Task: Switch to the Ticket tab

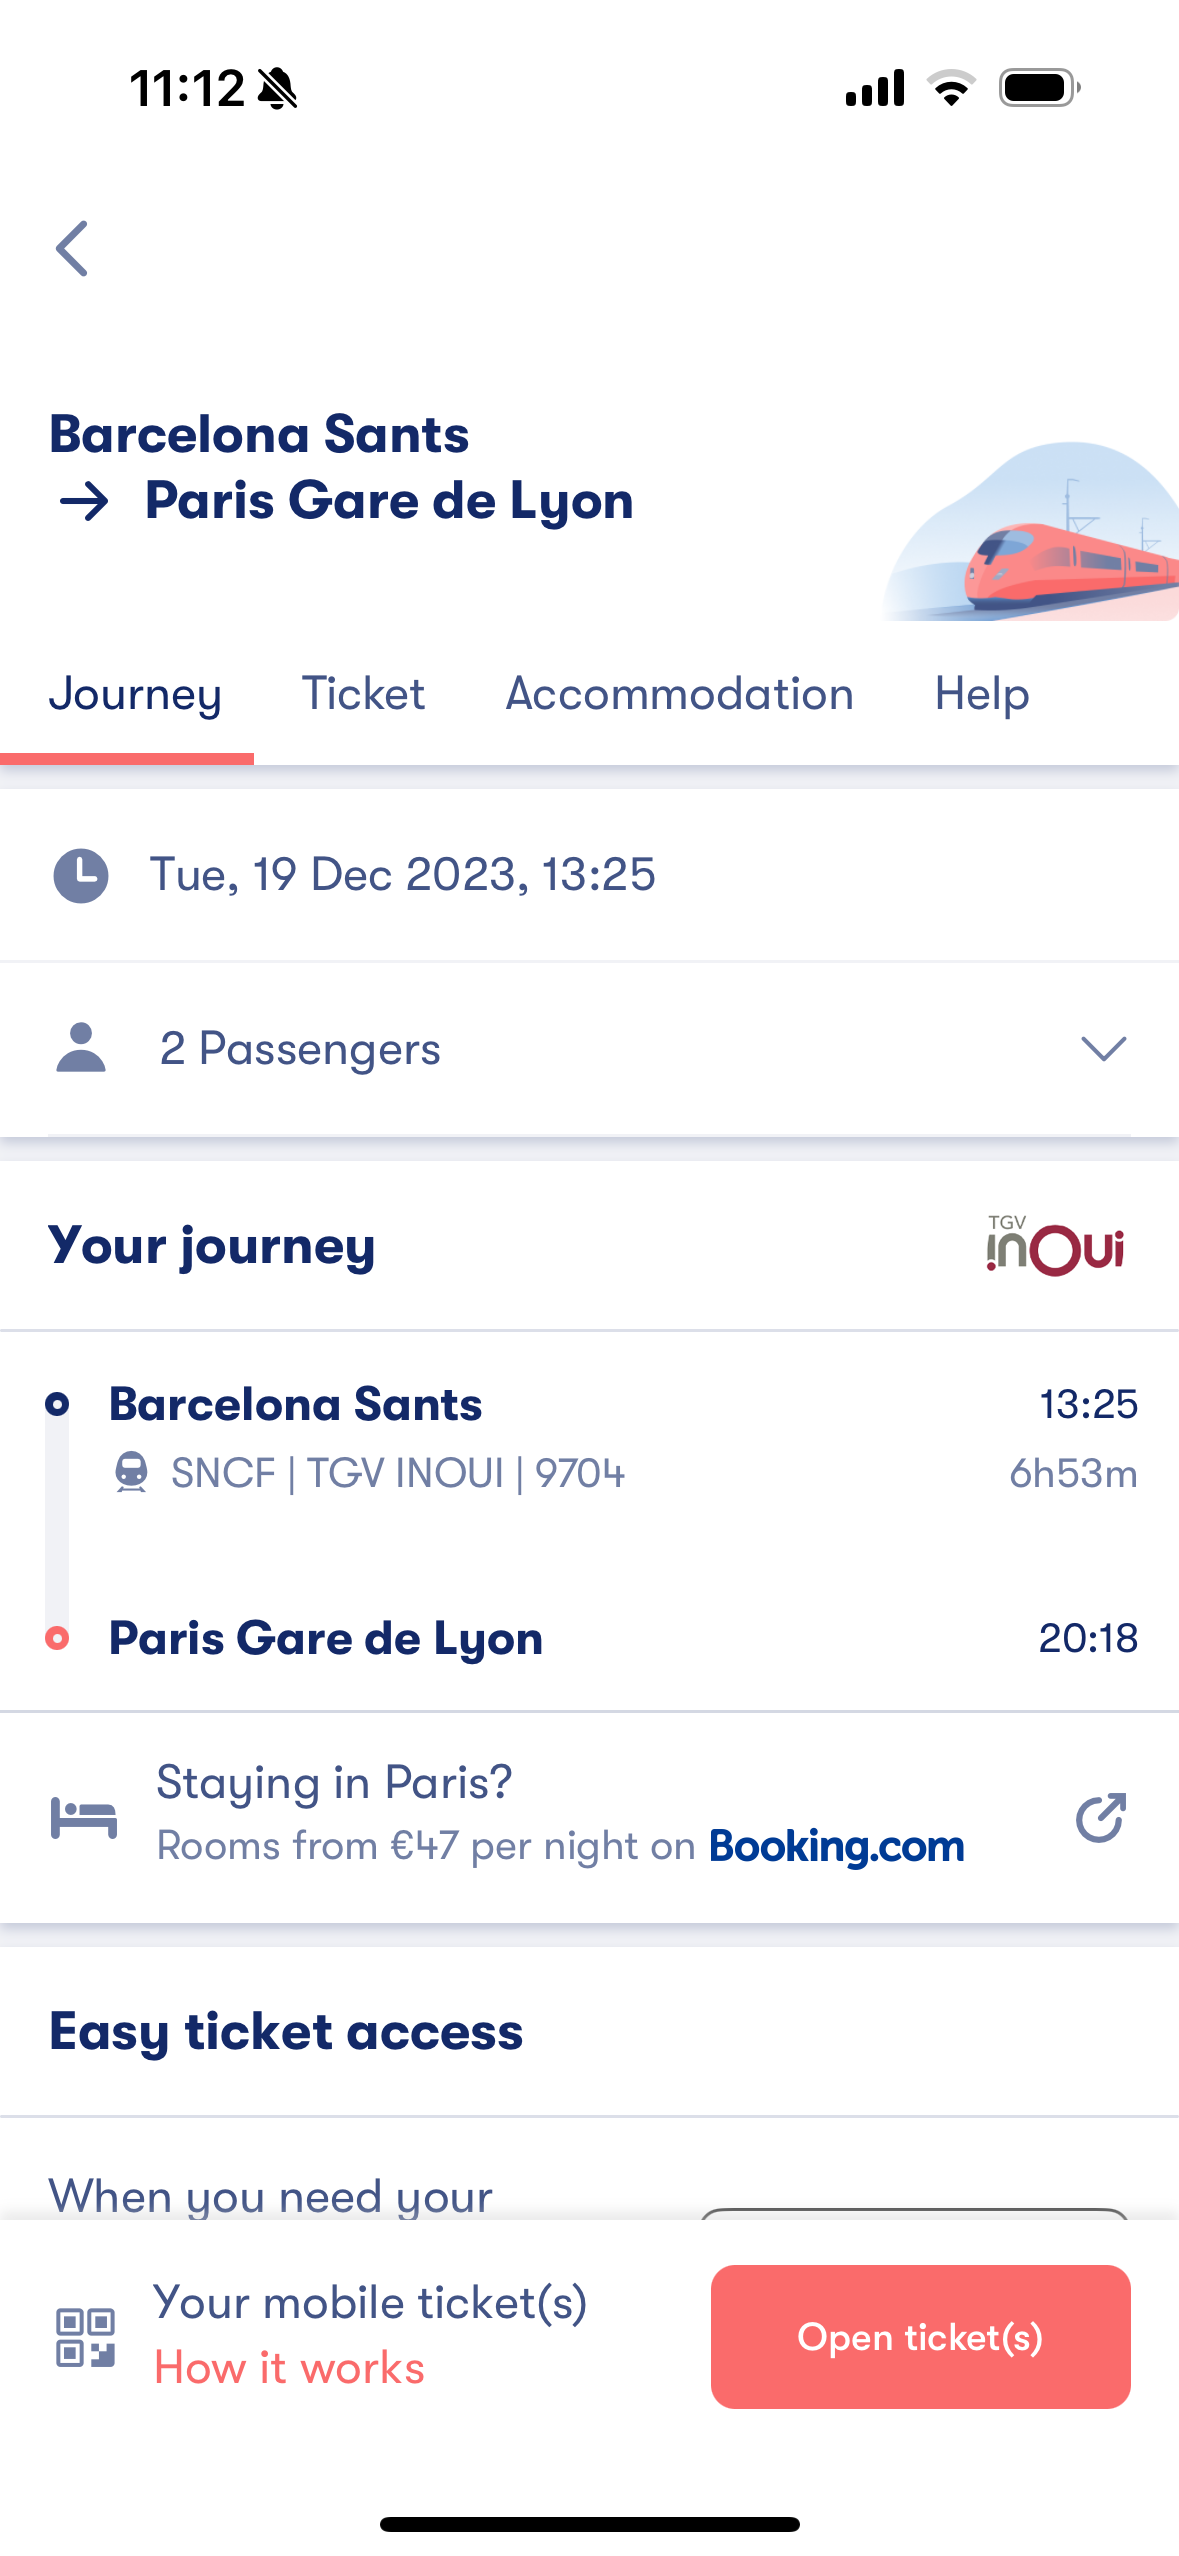Action: click(363, 694)
